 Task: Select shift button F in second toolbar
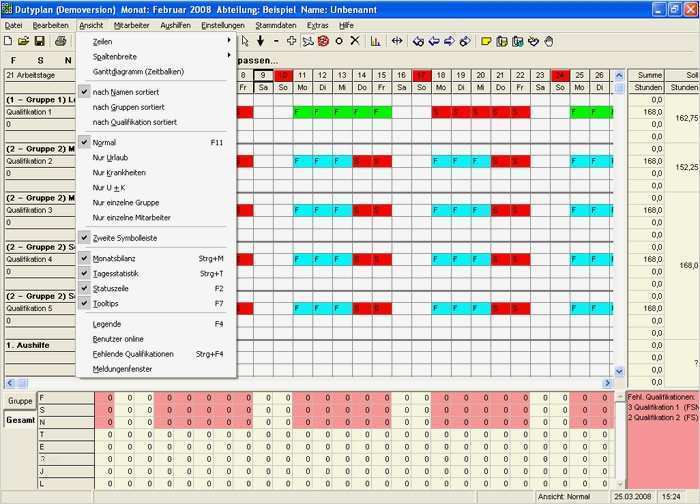pyautogui.click(x=13, y=60)
